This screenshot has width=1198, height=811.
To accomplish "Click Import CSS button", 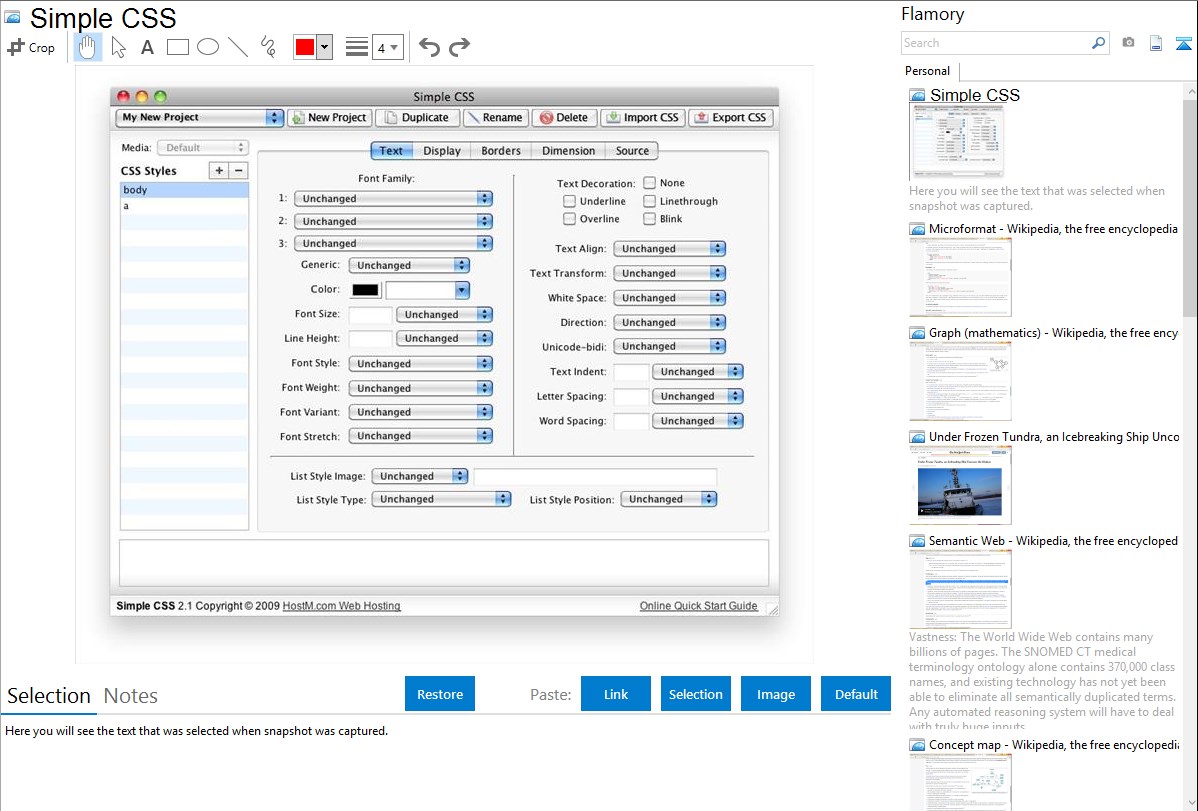I will [x=643, y=117].
